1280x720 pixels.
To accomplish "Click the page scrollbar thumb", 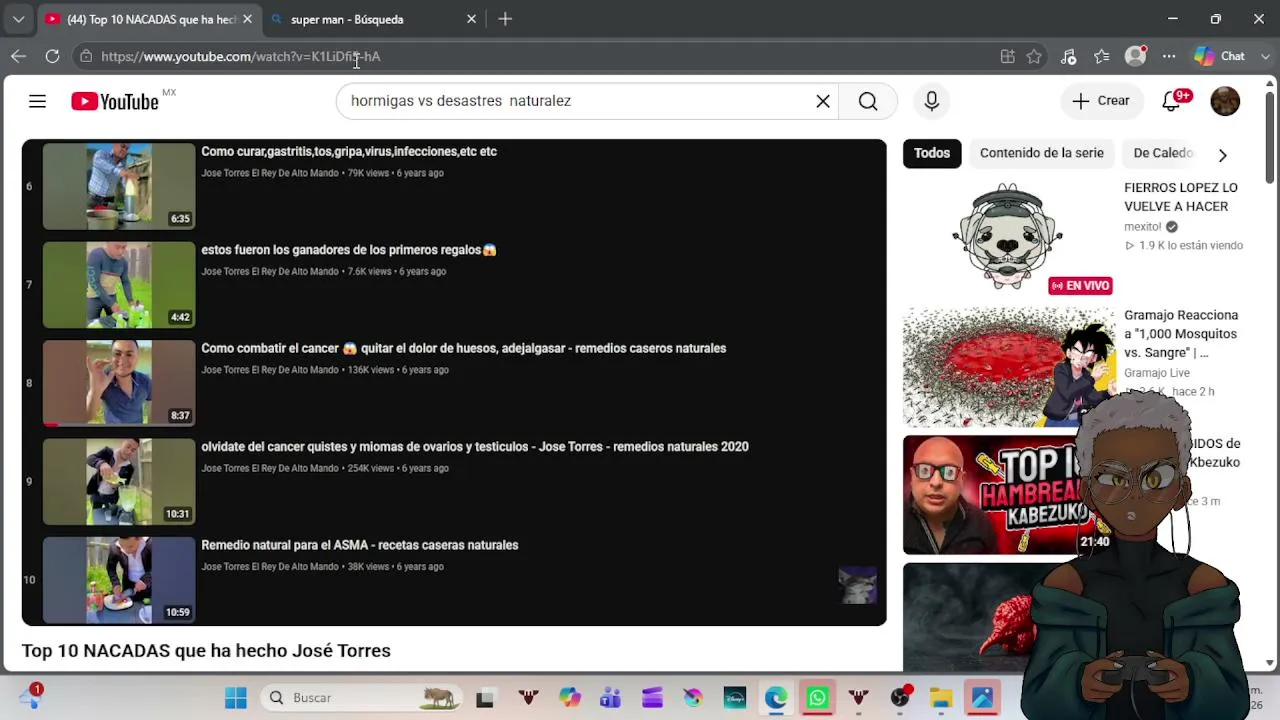I will 1270,140.
